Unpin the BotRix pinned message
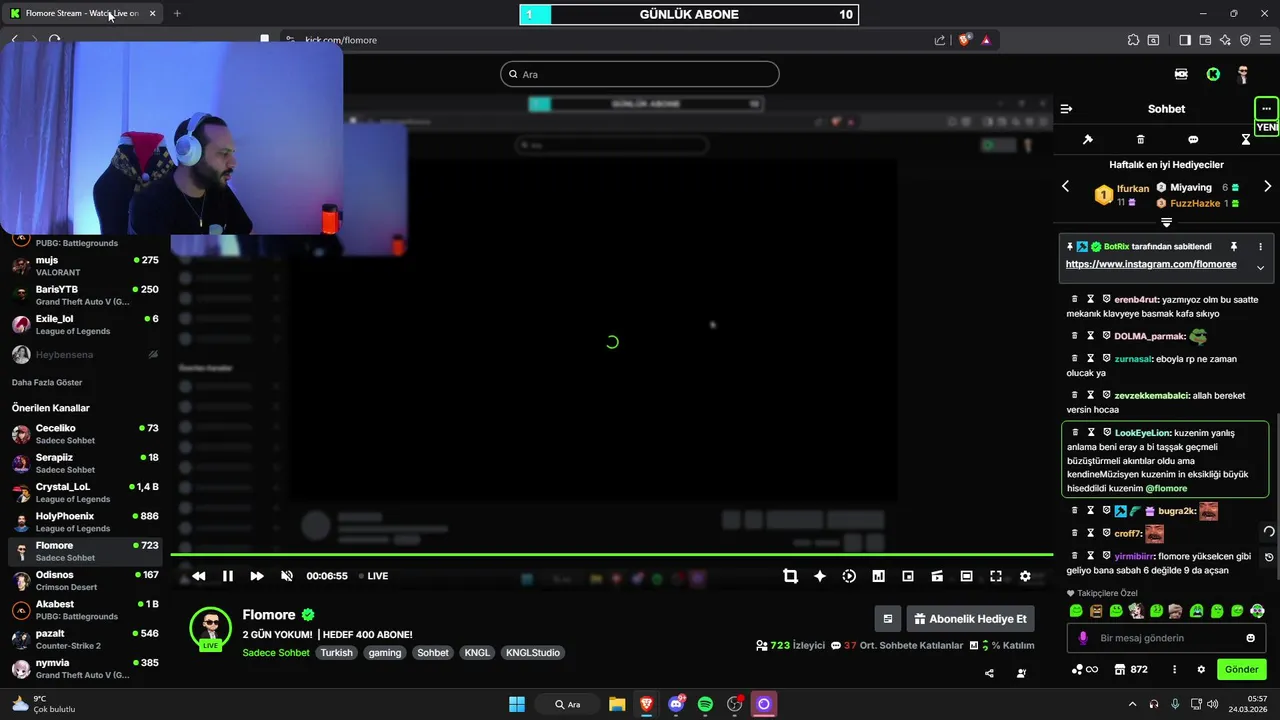 [x=1234, y=246]
